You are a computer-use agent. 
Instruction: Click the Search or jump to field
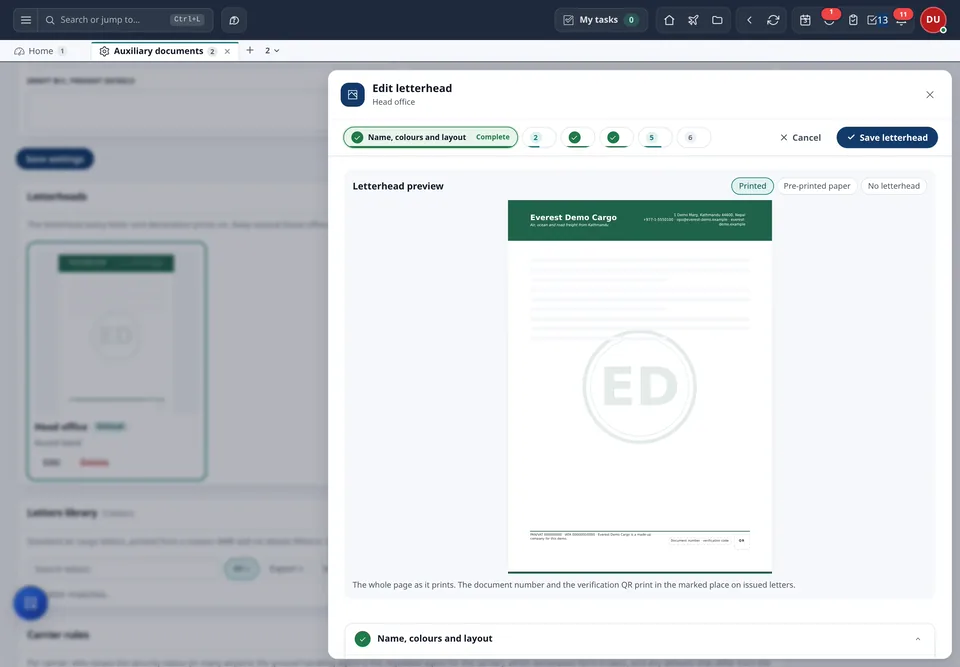(126, 20)
